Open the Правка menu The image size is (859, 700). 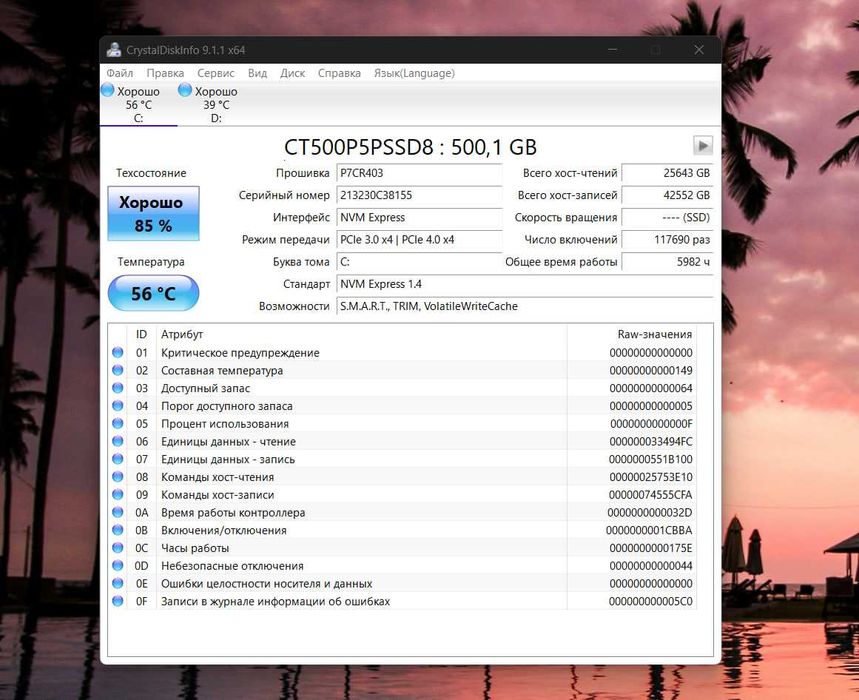(165, 73)
